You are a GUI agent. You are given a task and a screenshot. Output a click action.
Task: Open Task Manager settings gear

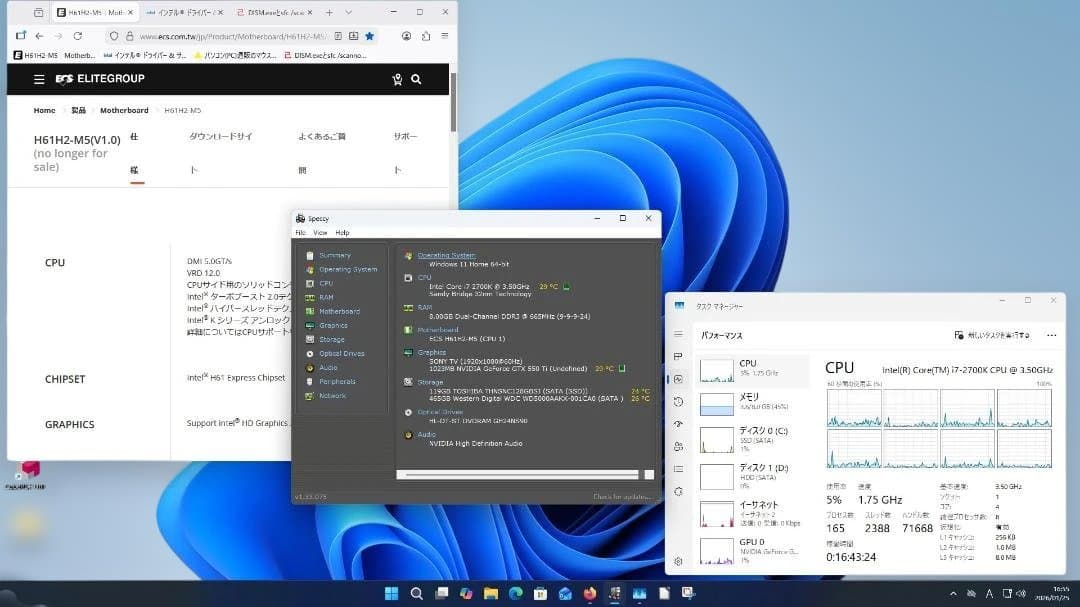[x=679, y=563]
